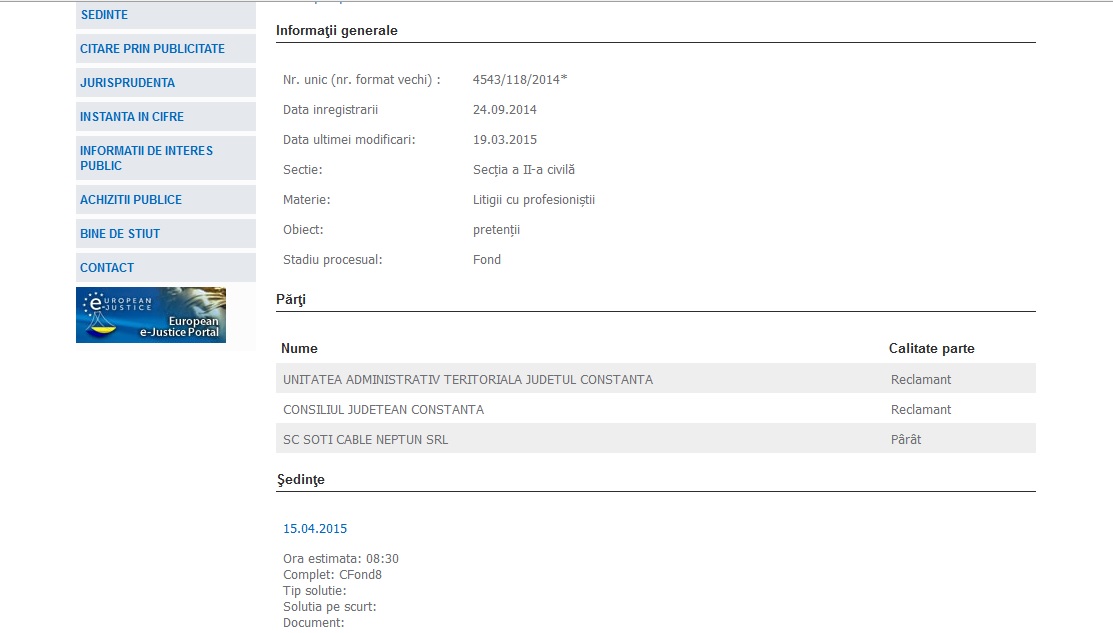
Task: Click the Pârât role cell
Action: pyautogui.click(x=906, y=440)
